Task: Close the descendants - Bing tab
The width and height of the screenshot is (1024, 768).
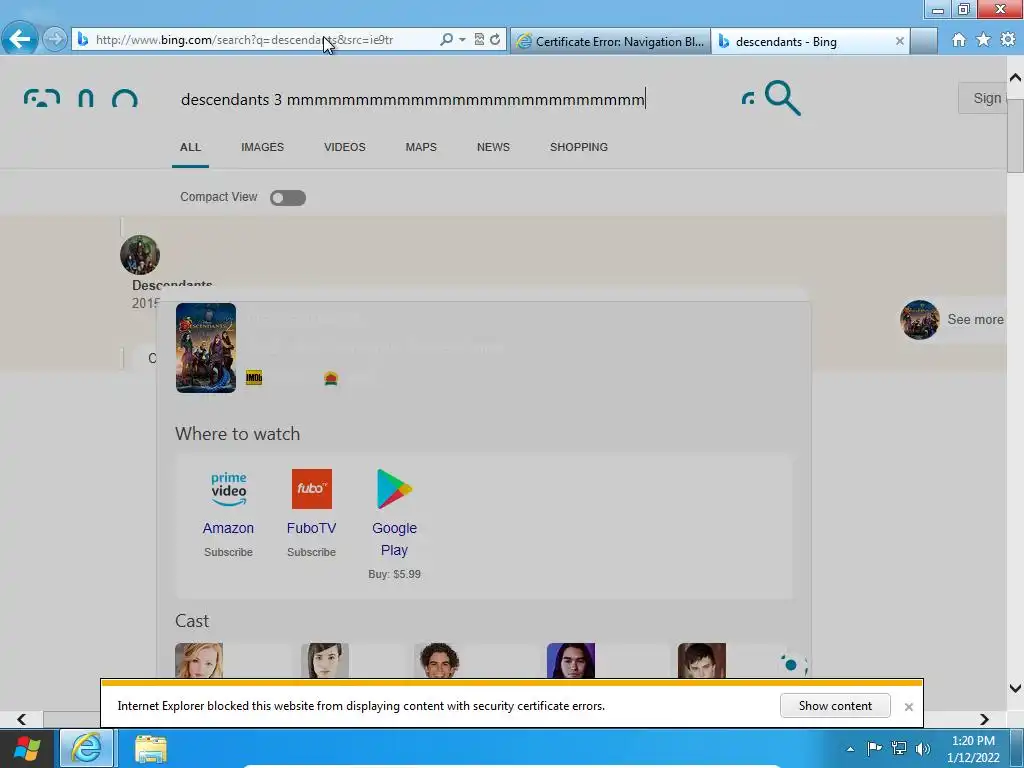Action: (899, 41)
